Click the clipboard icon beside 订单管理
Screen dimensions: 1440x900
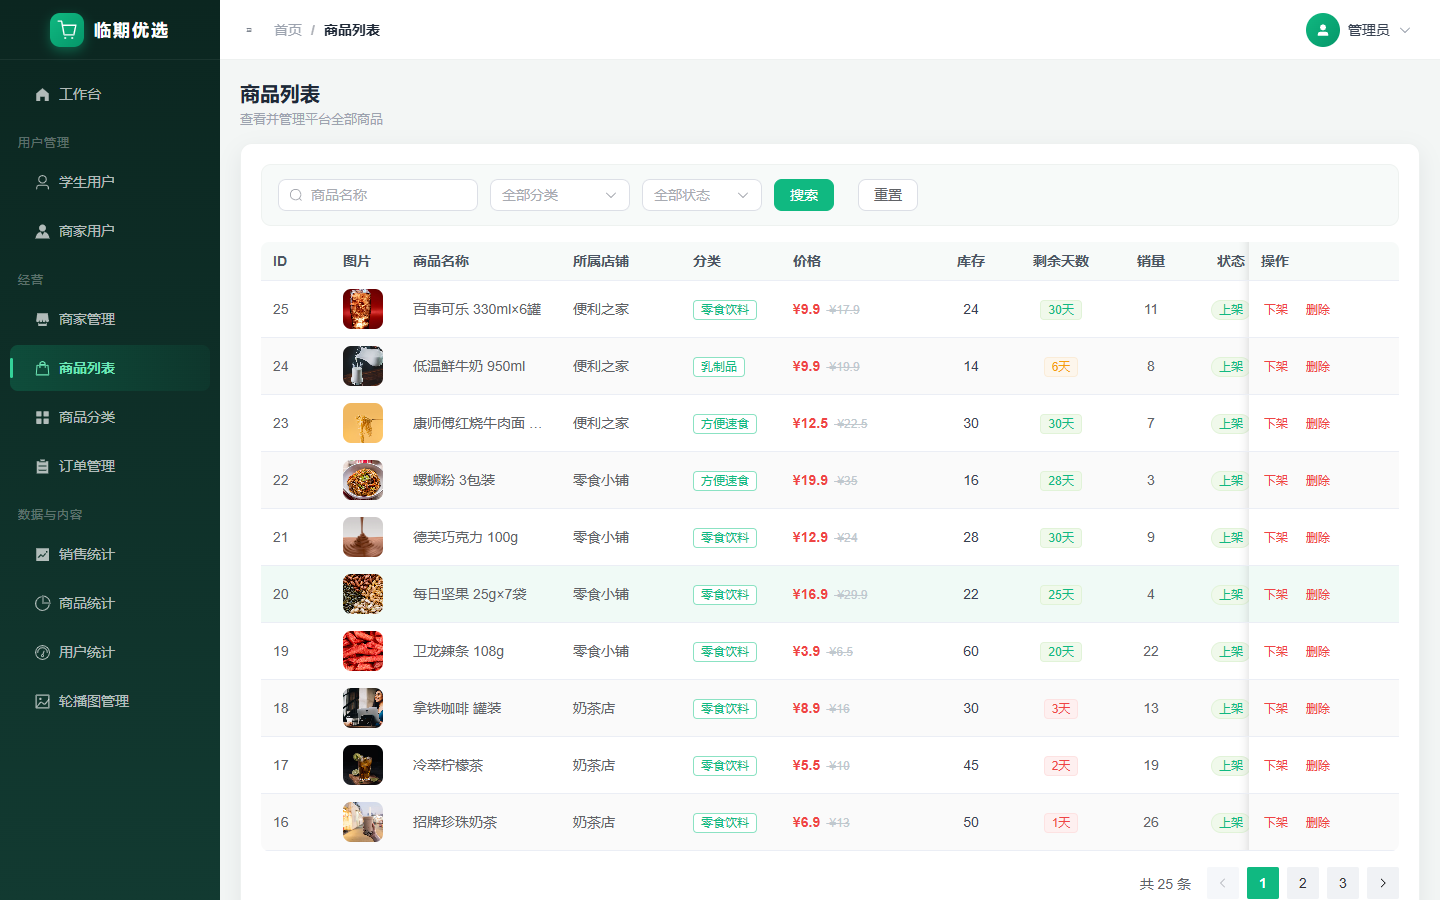point(42,466)
